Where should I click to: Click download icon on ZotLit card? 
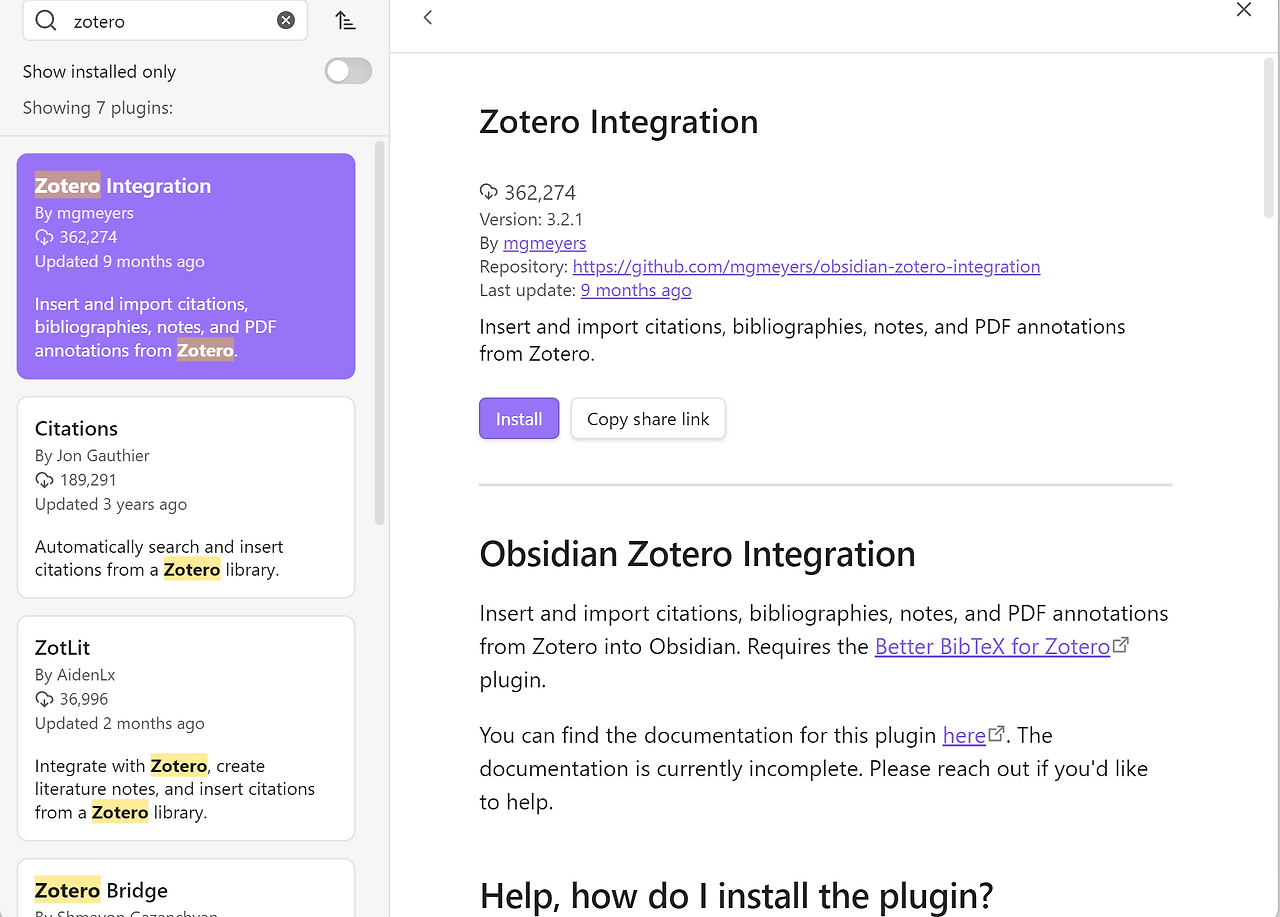(44, 699)
